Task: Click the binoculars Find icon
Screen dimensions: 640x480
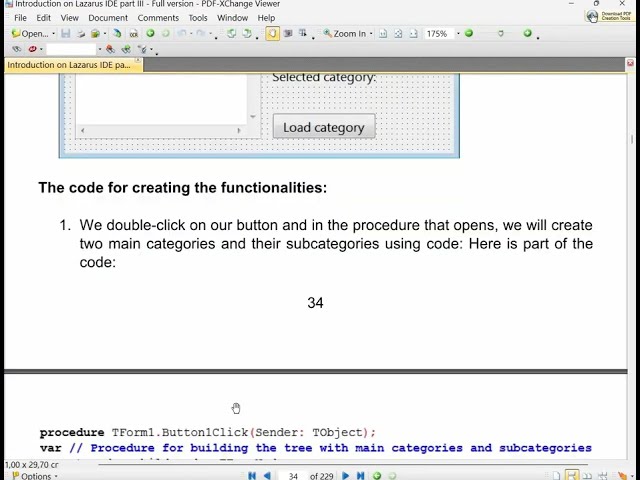Action: [x=17, y=49]
